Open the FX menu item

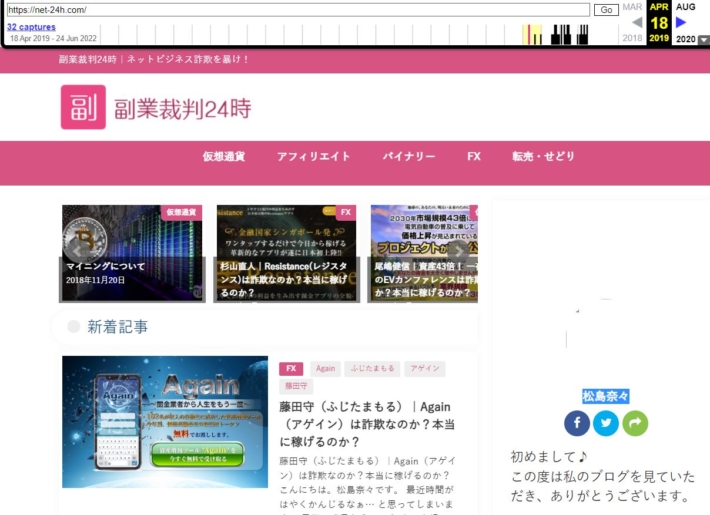click(474, 156)
